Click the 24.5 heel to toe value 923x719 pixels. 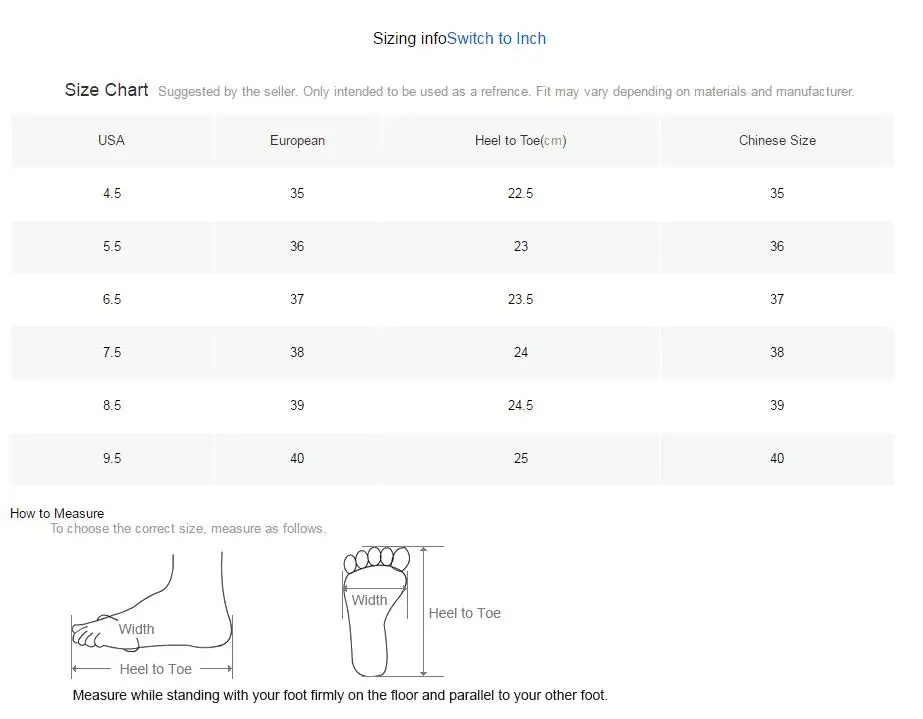[x=520, y=405]
